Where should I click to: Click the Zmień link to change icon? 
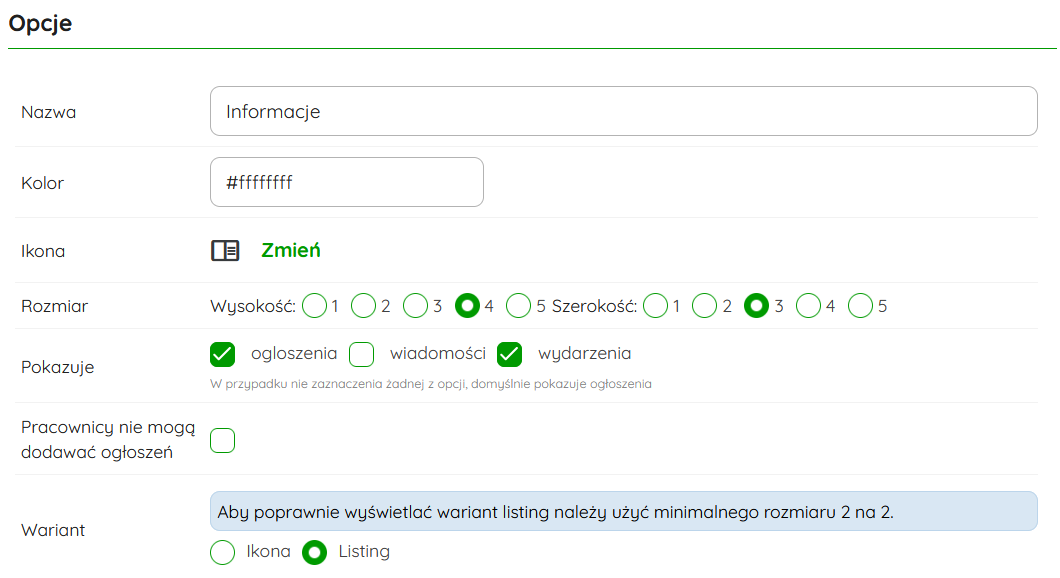point(291,251)
